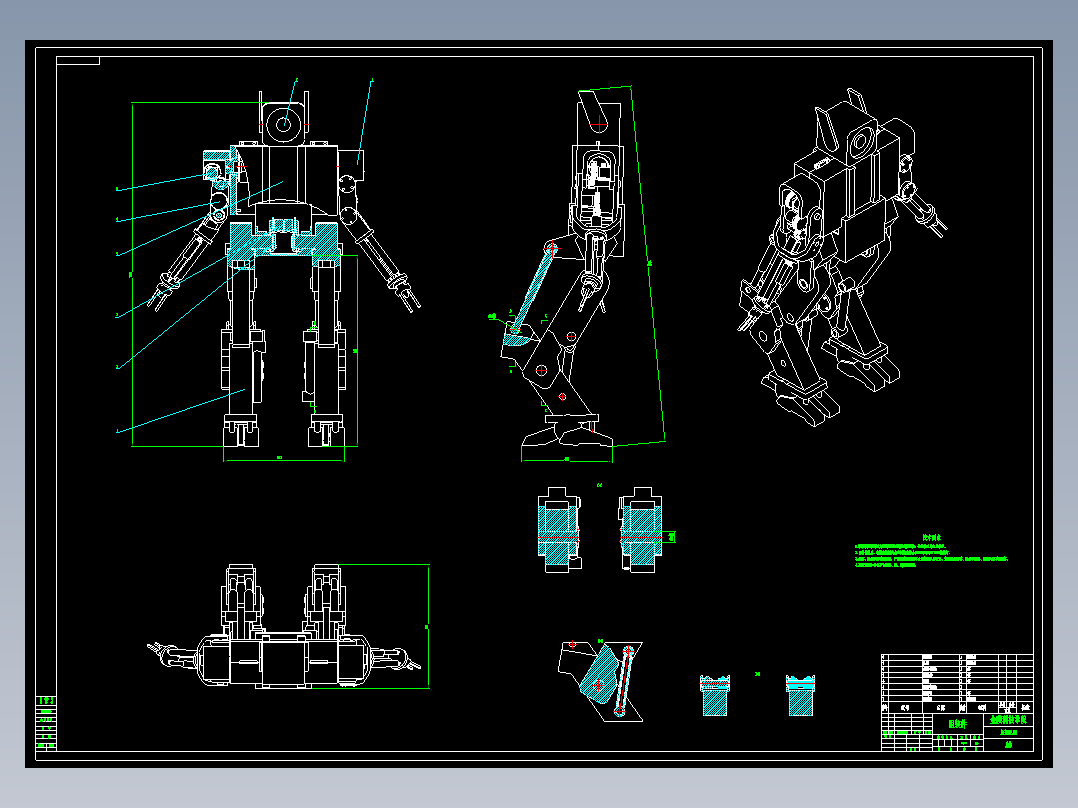
Task: Click the isometric robot model view
Action: pos(842,258)
